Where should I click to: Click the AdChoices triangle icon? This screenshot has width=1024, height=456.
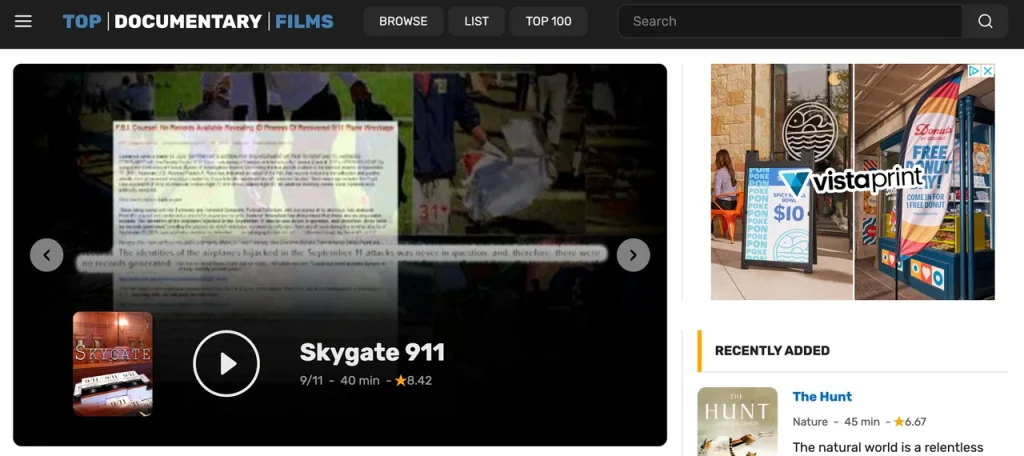pos(973,71)
